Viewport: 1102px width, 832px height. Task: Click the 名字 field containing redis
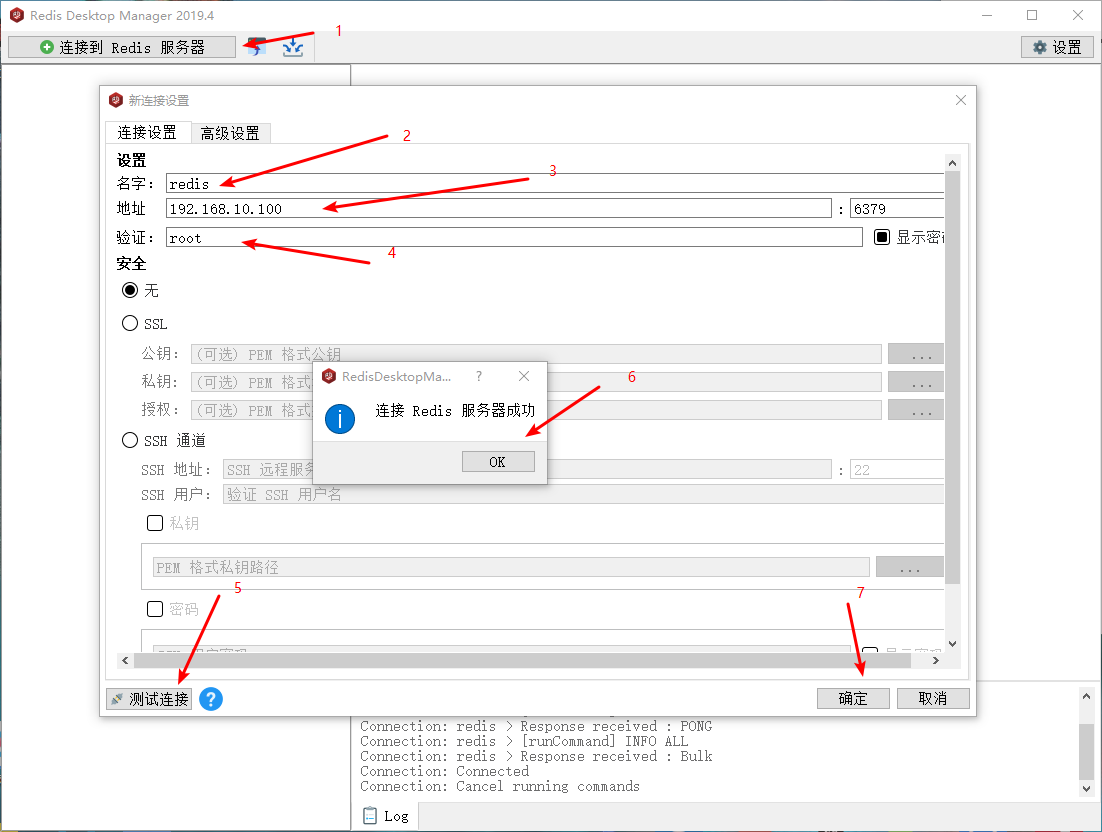click(x=555, y=183)
